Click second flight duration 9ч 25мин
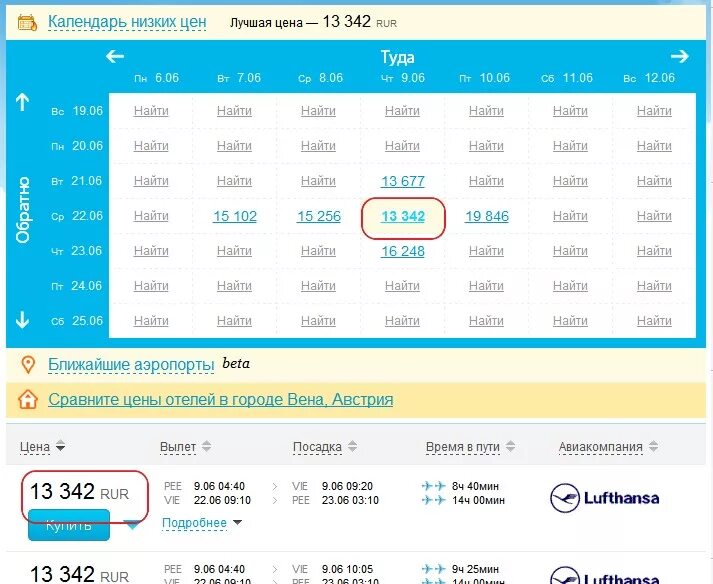This screenshot has width=713, height=584. [475, 569]
